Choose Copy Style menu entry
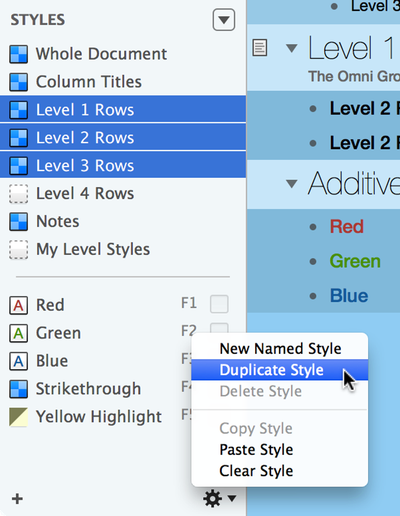 pyautogui.click(x=280, y=429)
